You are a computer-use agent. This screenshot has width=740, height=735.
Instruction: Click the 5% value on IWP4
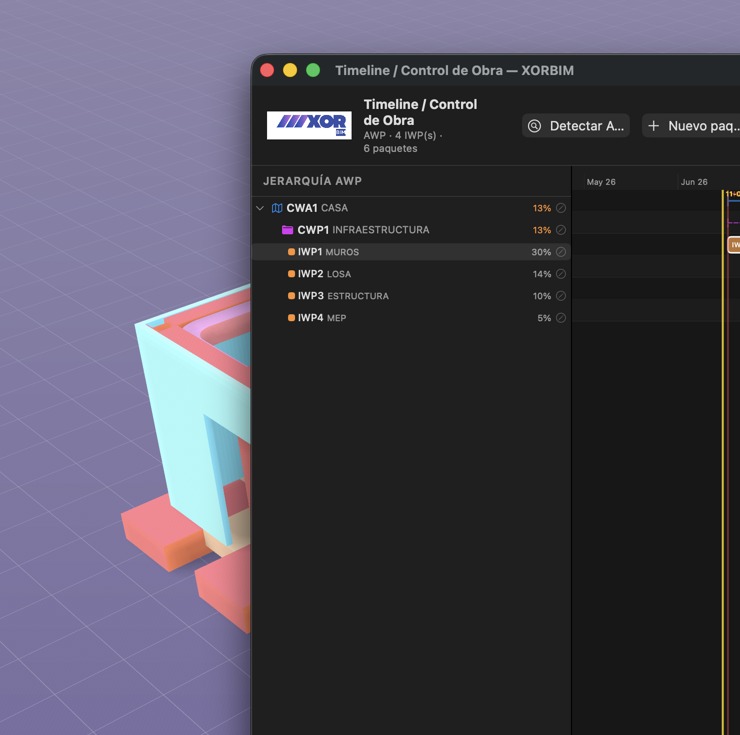tap(544, 318)
